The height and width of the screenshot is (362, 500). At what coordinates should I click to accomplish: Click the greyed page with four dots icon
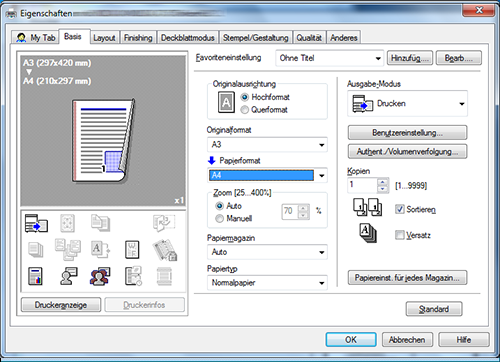coord(67,223)
